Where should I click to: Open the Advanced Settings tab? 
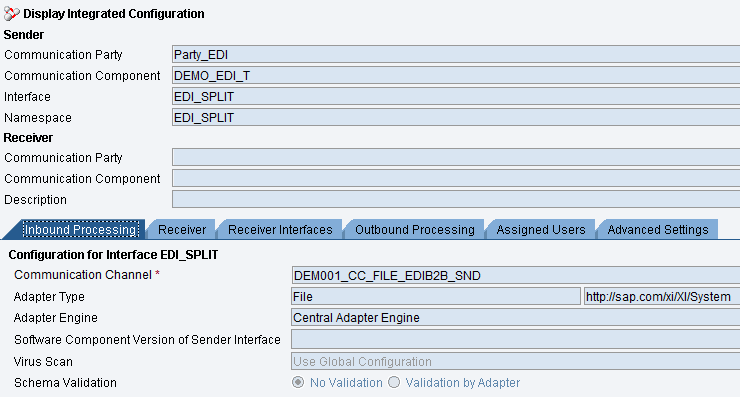[658, 230]
